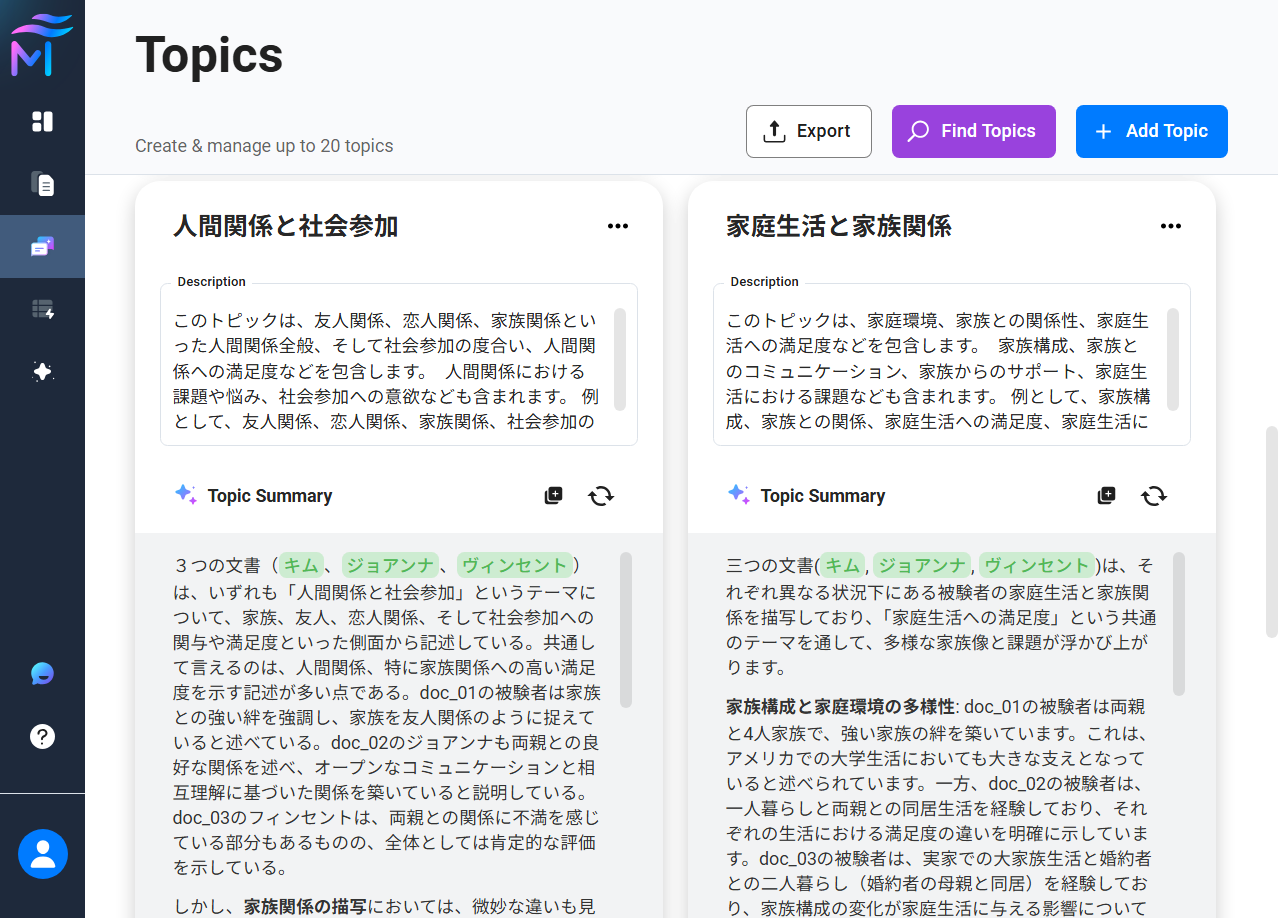Open the user profile avatar

(x=42, y=854)
